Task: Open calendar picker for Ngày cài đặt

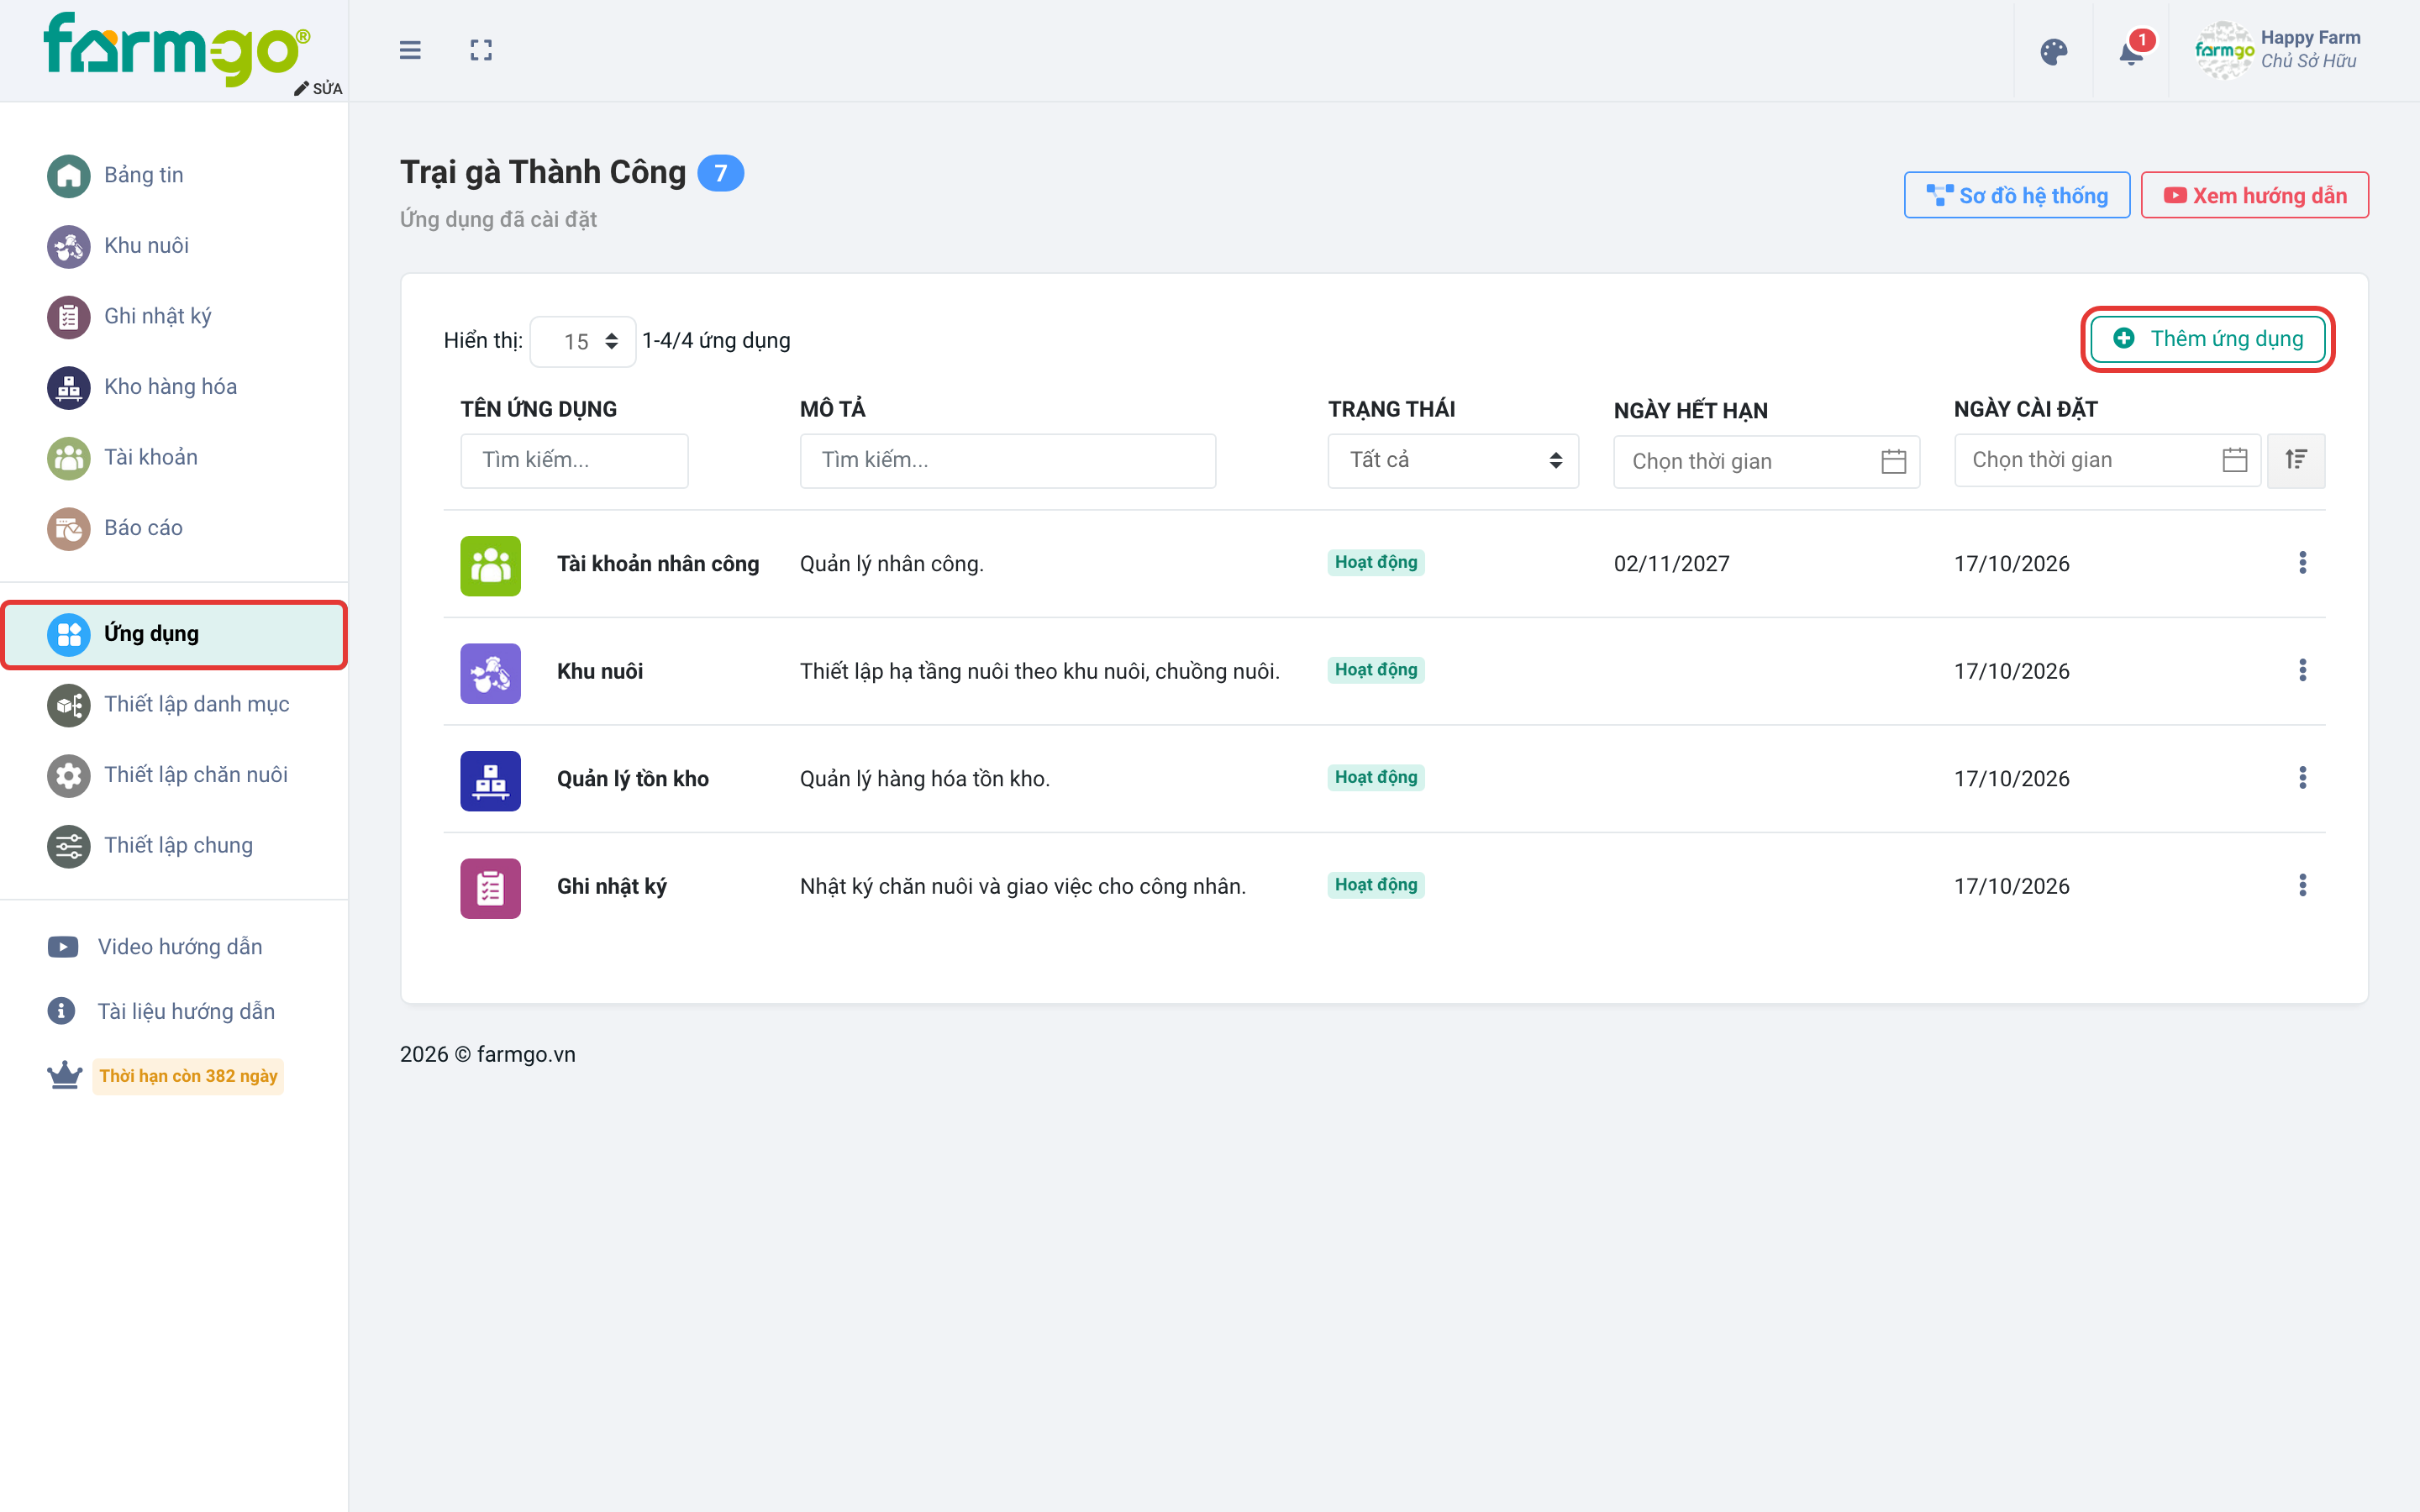Action: coord(2235,460)
